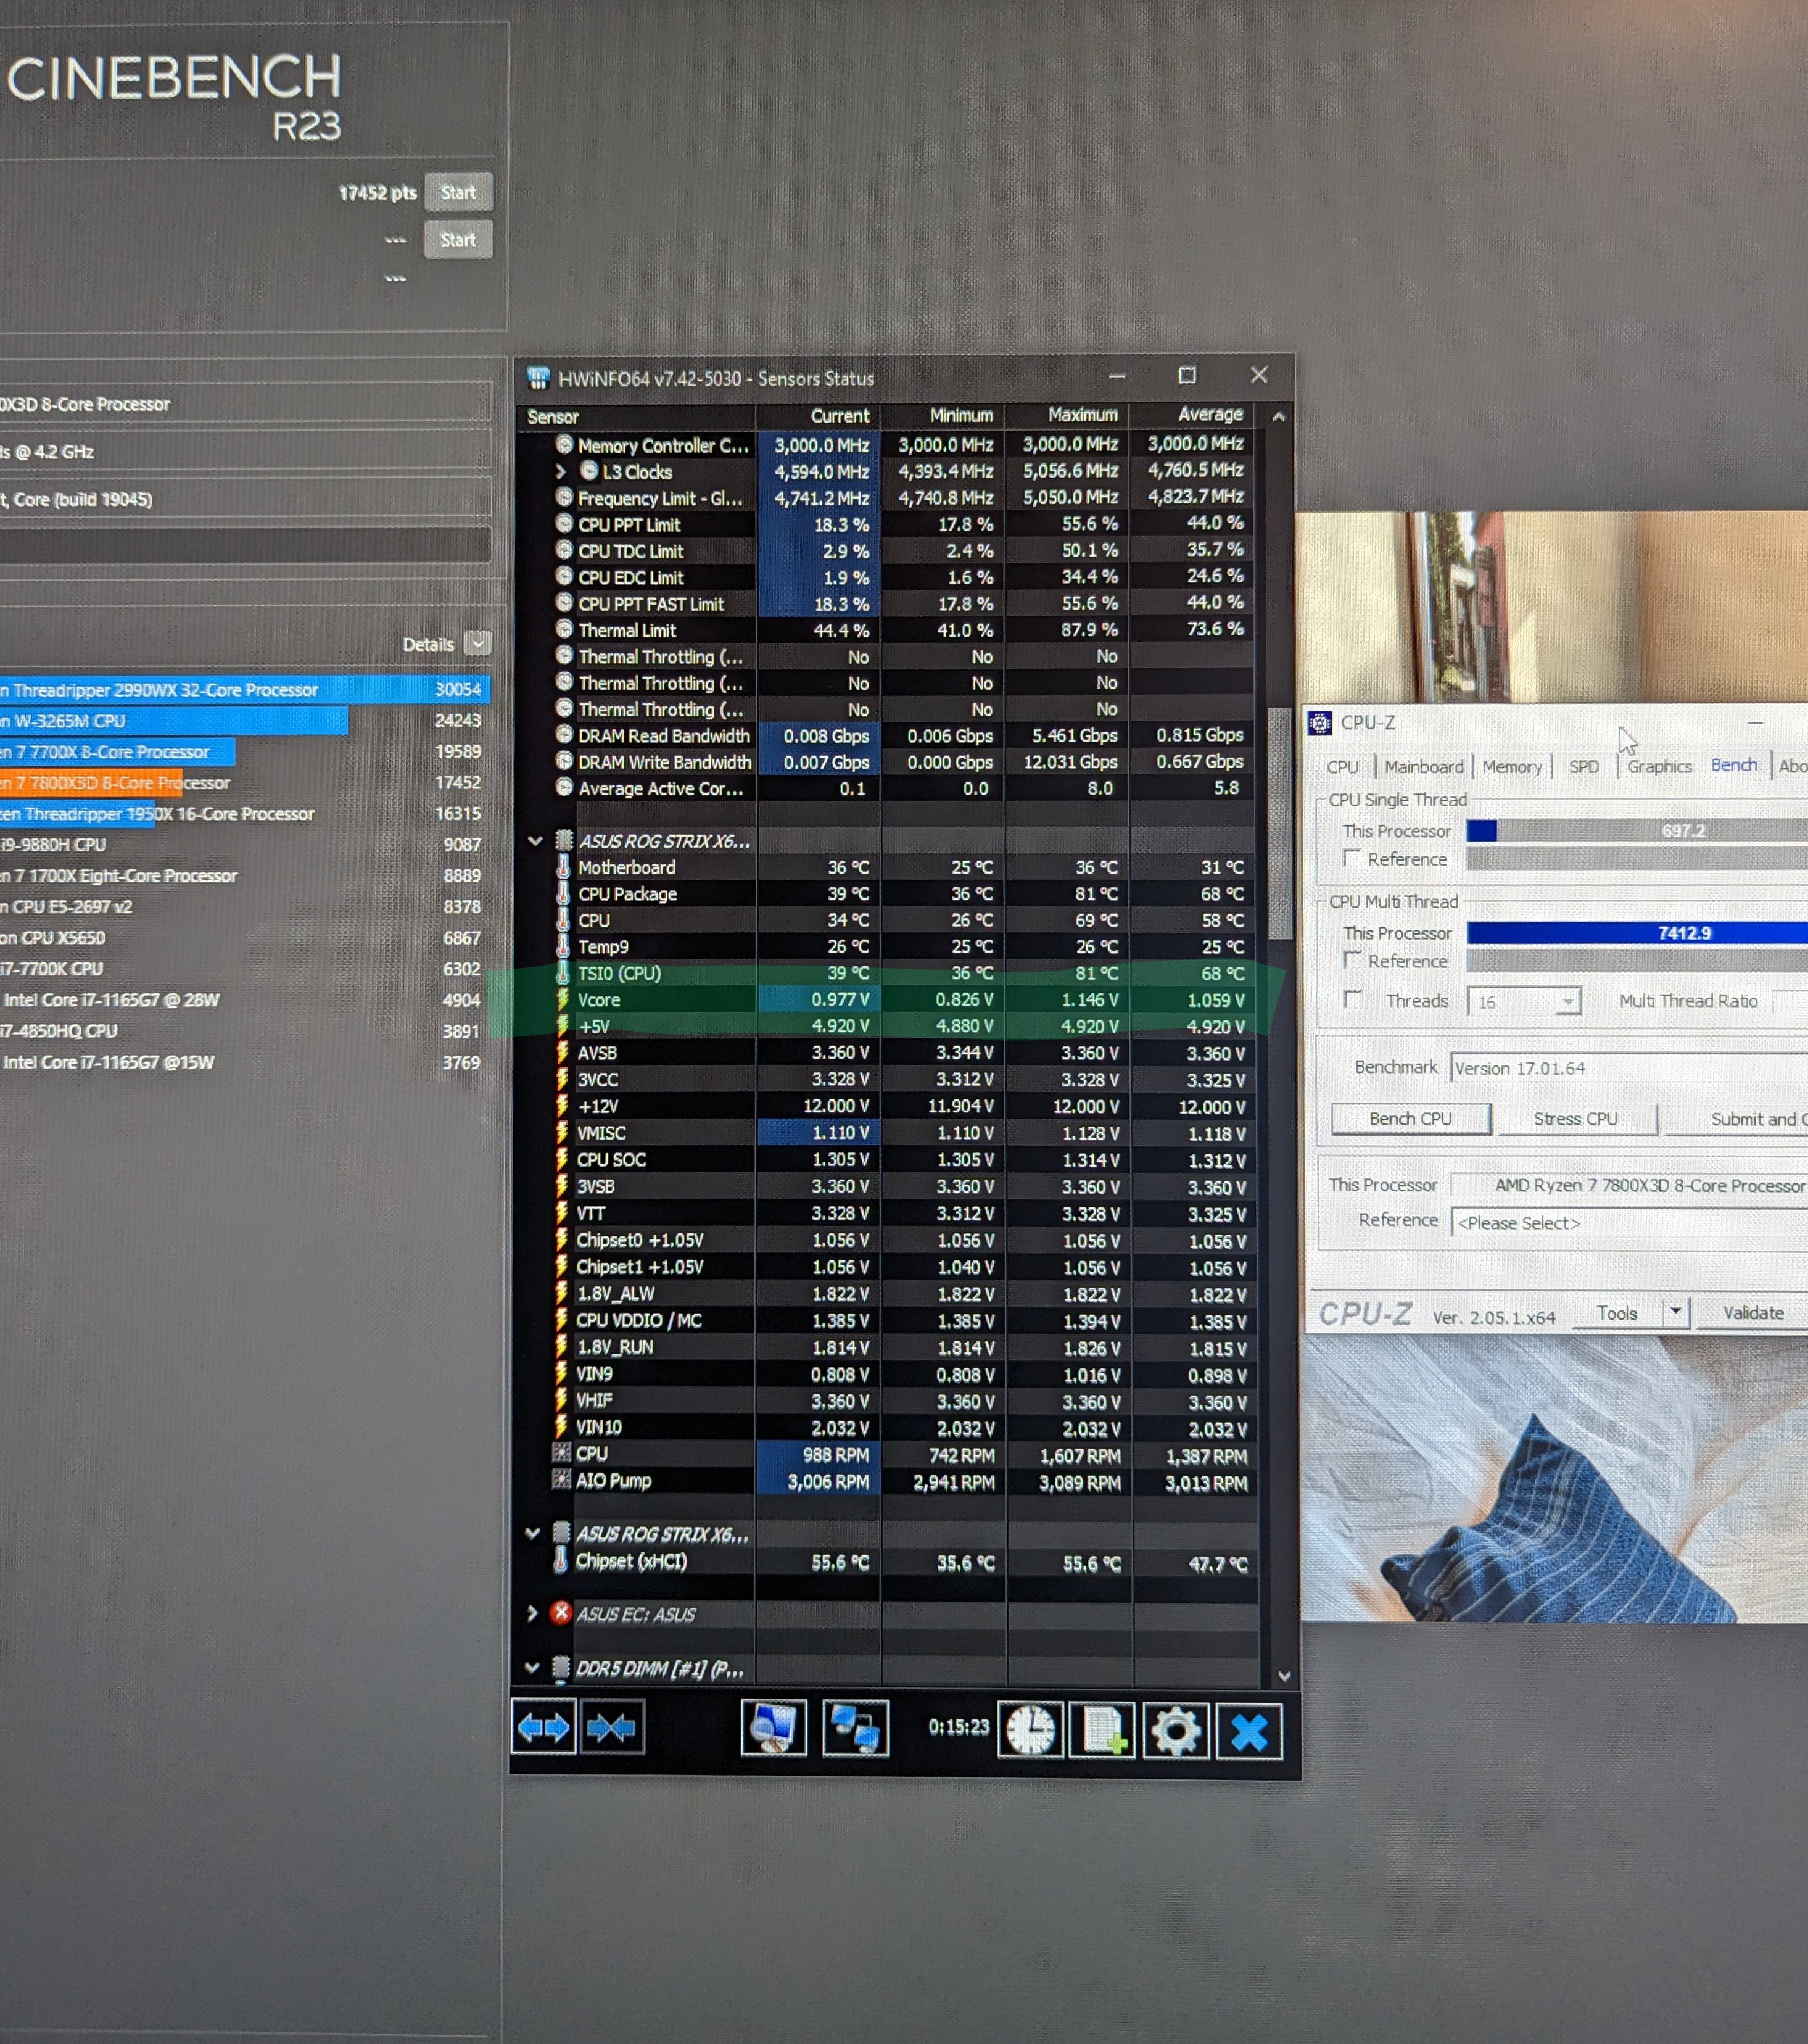This screenshot has width=1808, height=2044.
Task: Collapse the ASUS ROG STRIX chipset group
Action: tap(533, 1533)
